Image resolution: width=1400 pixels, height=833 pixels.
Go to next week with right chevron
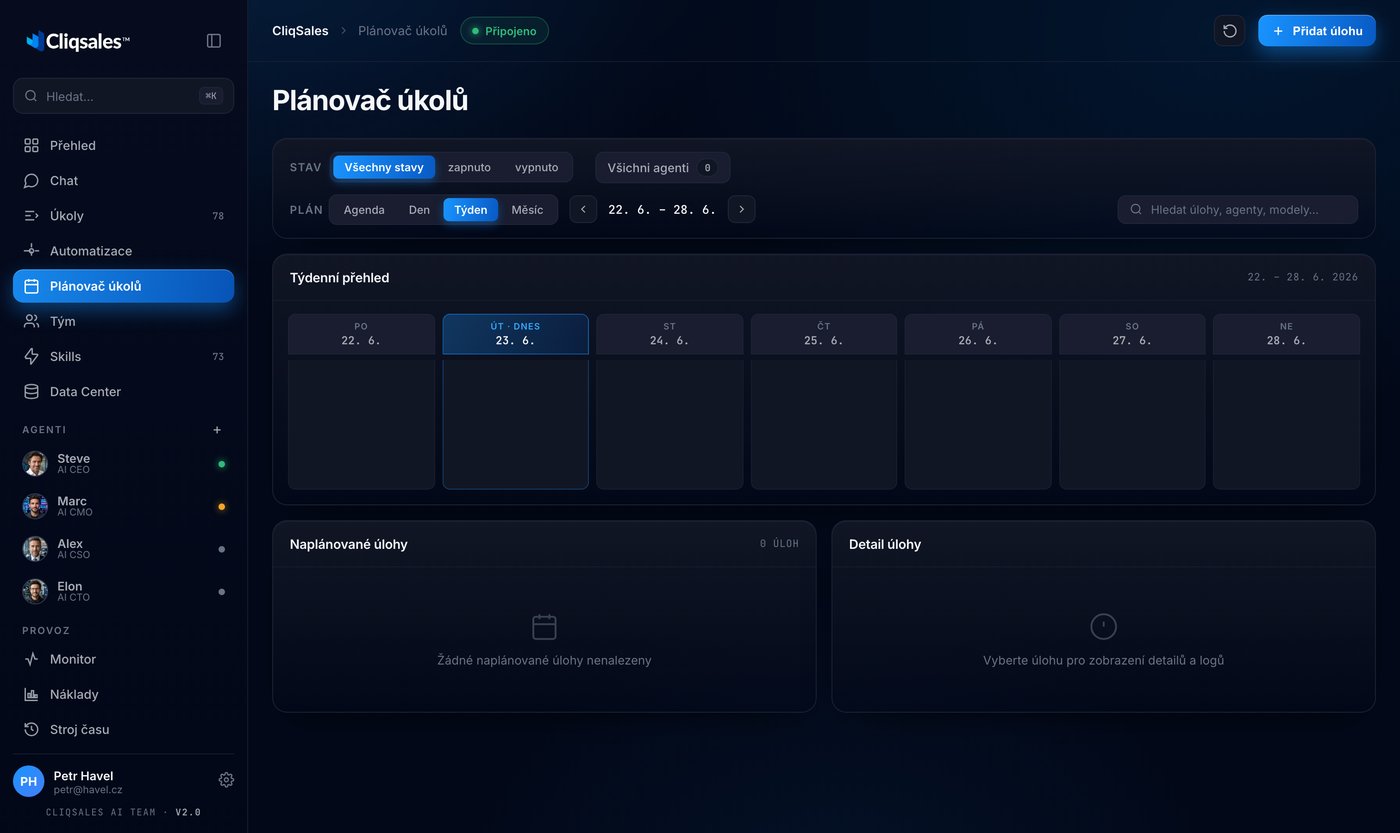741,209
